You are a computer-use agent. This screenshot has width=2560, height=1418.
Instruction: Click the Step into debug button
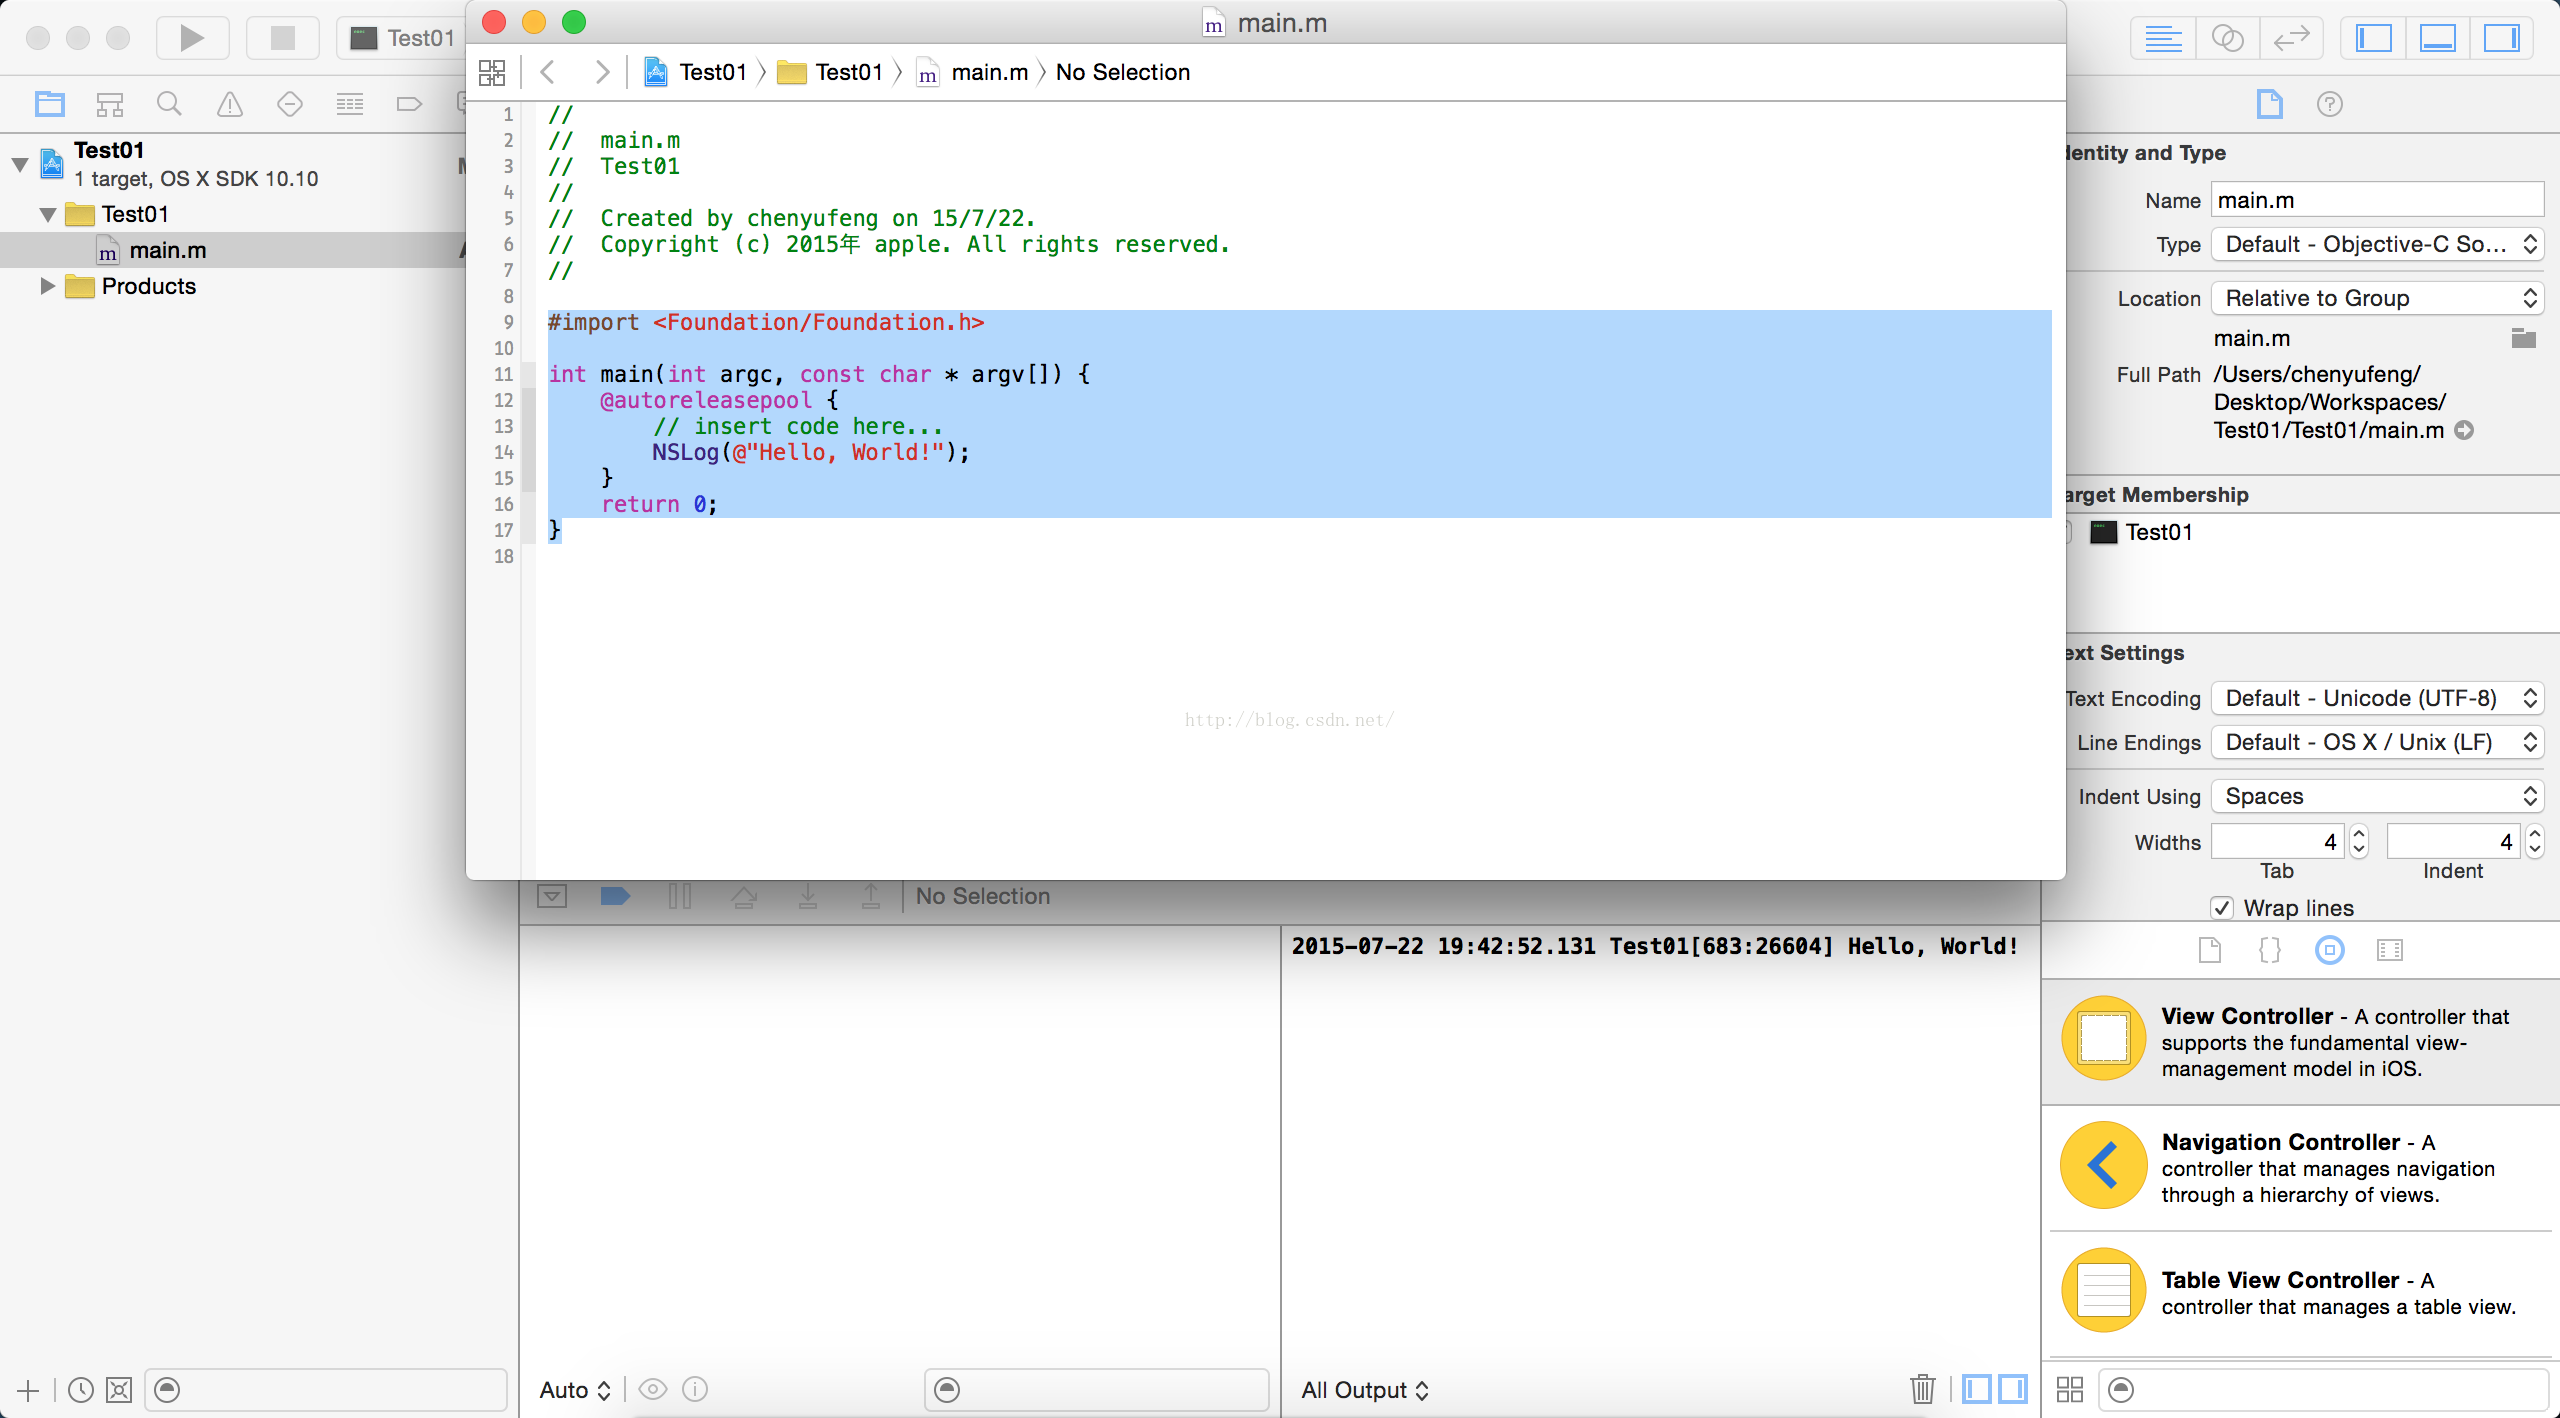coord(808,896)
